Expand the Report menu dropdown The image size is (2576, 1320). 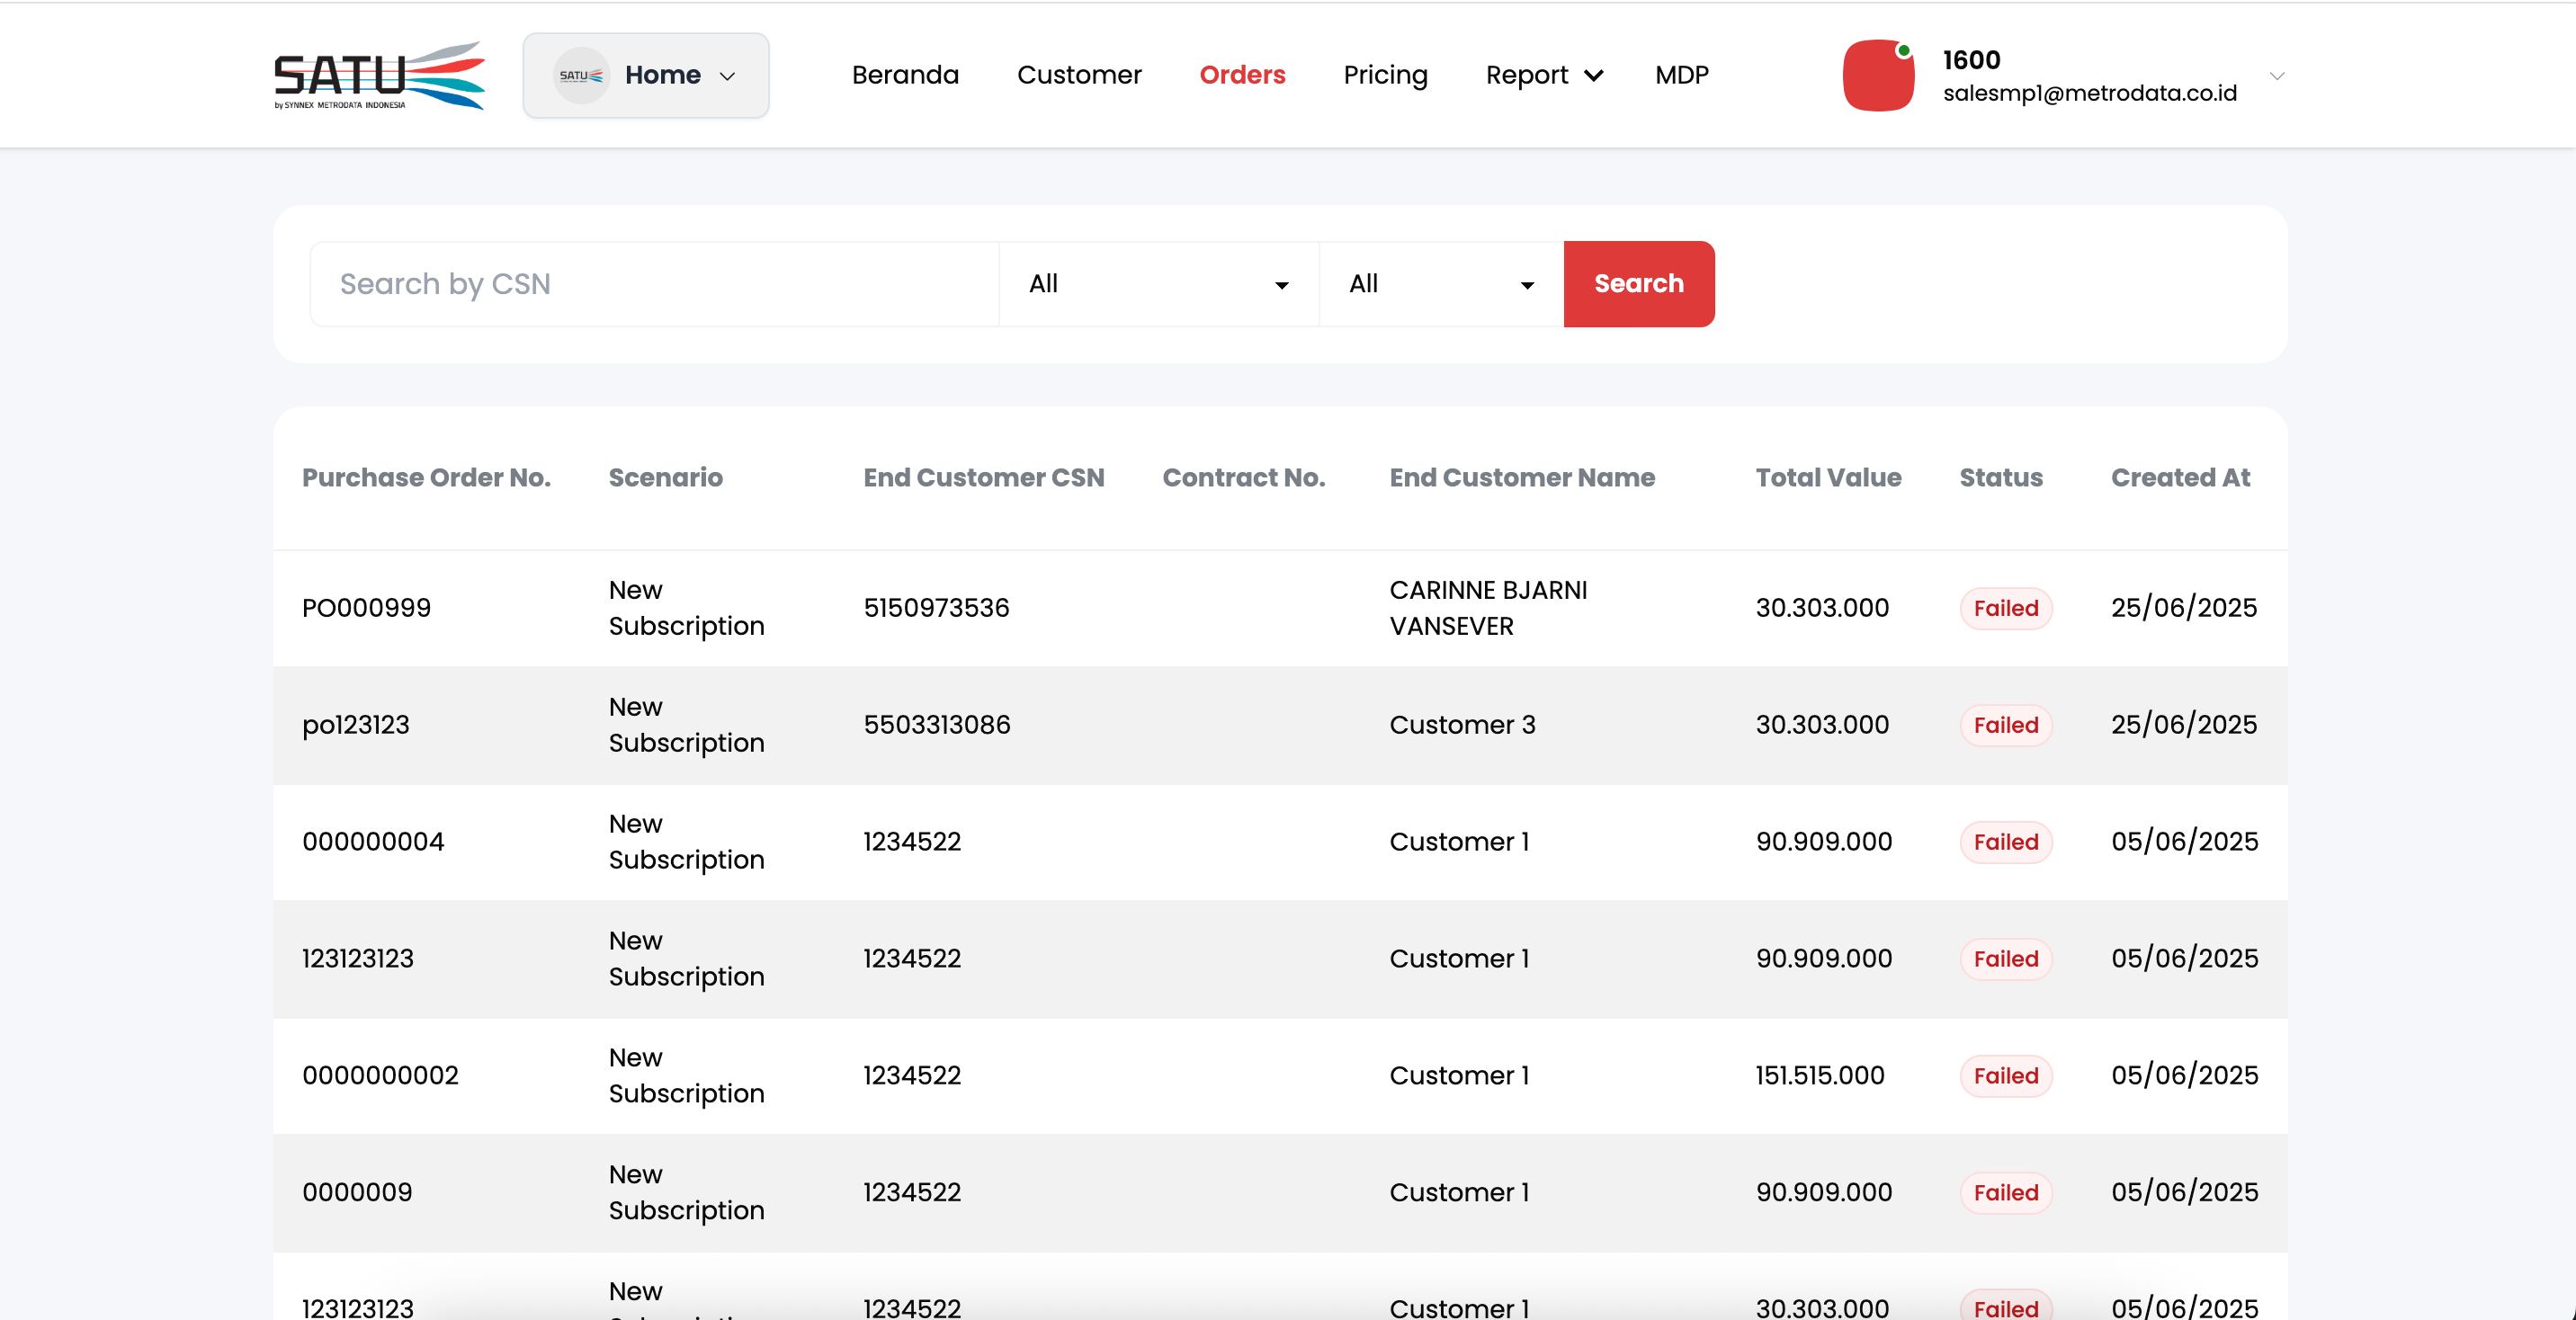pyautogui.click(x=1543, y=75)
